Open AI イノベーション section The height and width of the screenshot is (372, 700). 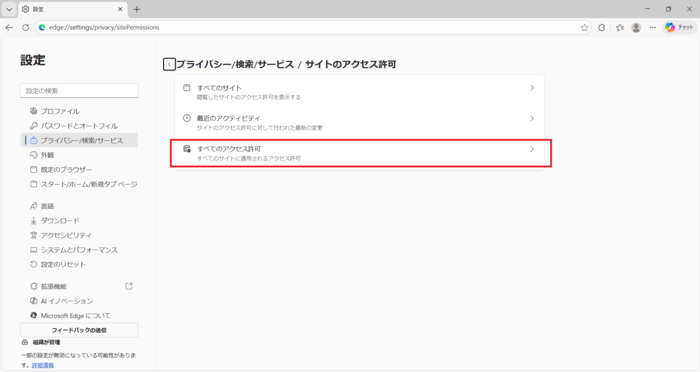[79, 301]
